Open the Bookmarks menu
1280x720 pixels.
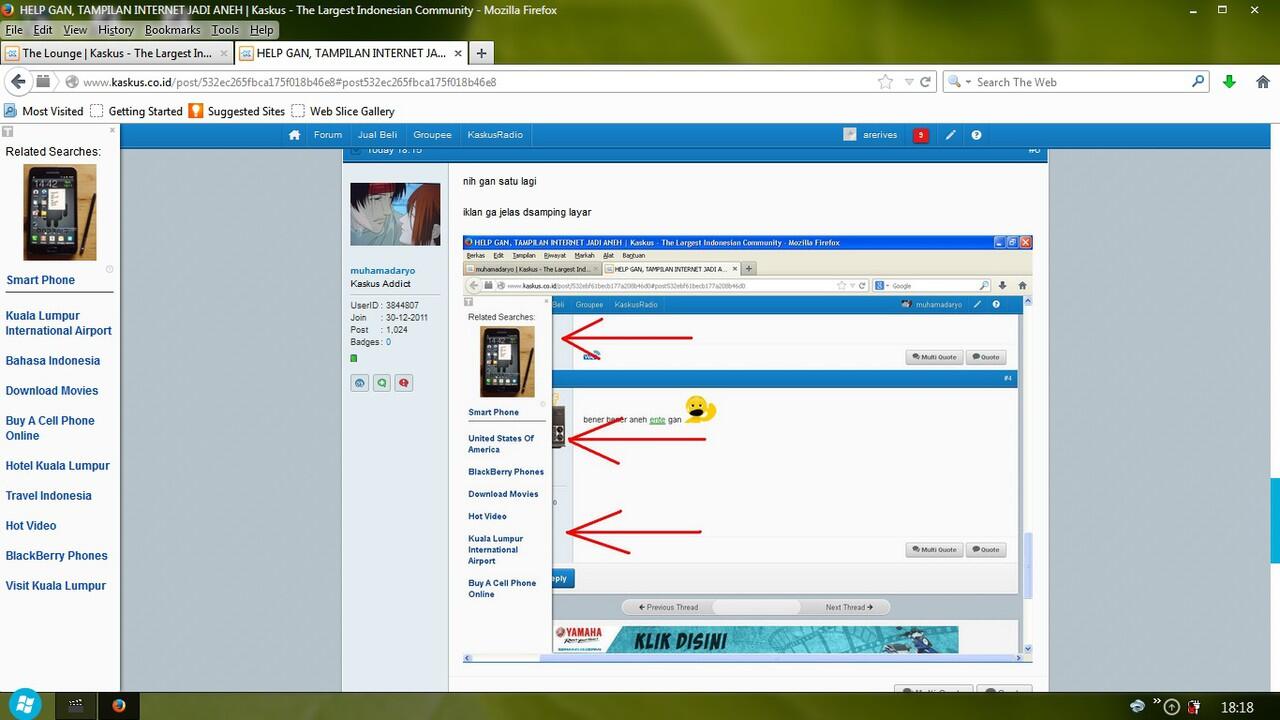tap(173, 30)
